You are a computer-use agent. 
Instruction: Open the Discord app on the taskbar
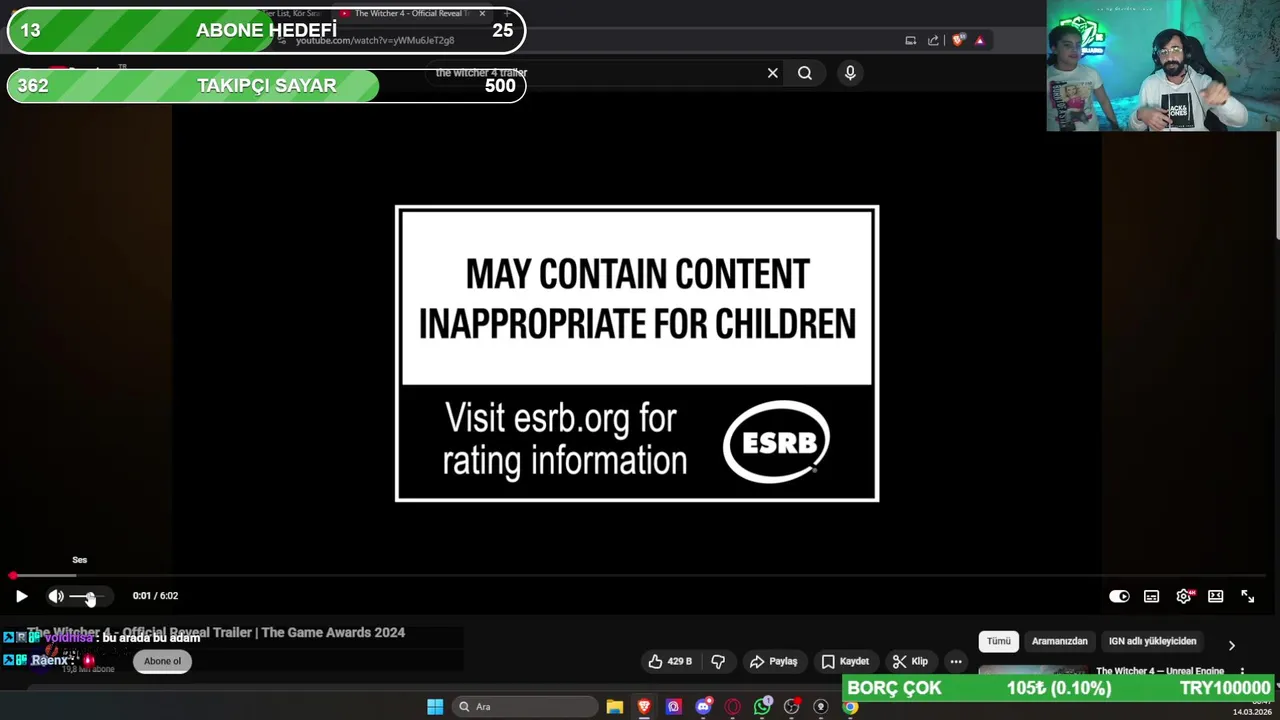click(x=703, y=707)
